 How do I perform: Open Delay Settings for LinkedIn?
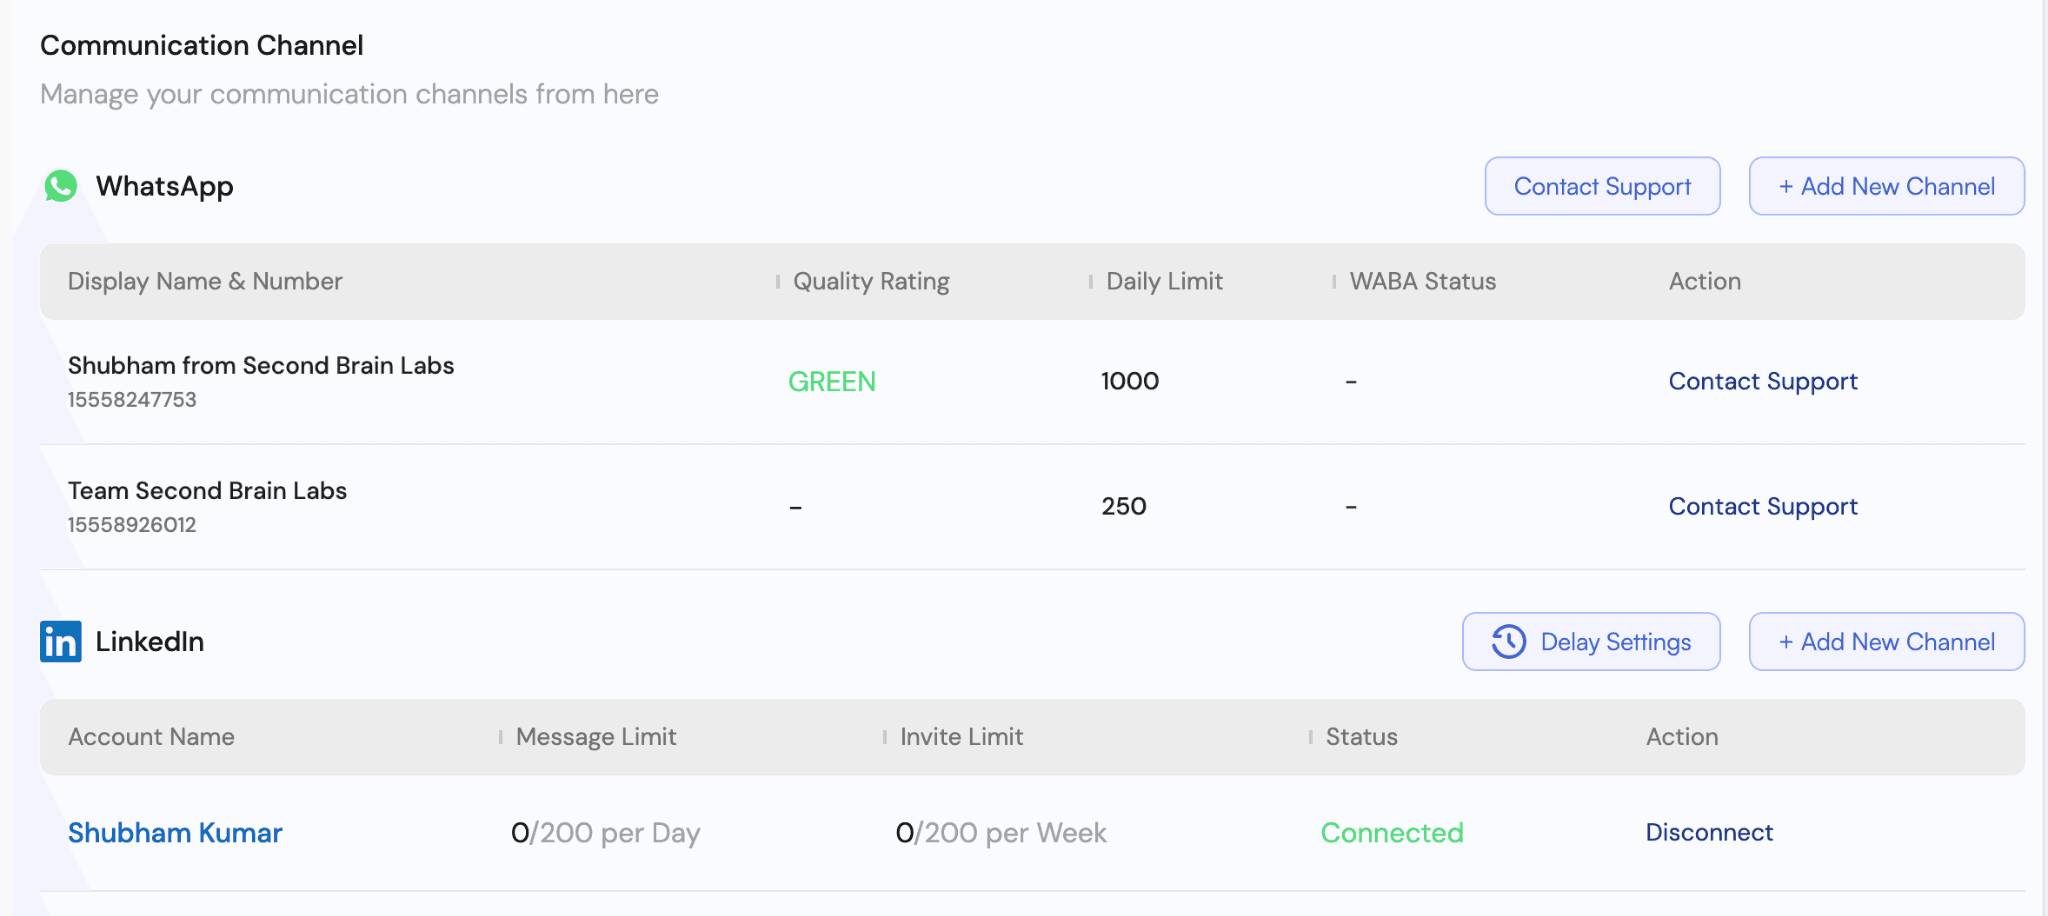coord(1590,641)
